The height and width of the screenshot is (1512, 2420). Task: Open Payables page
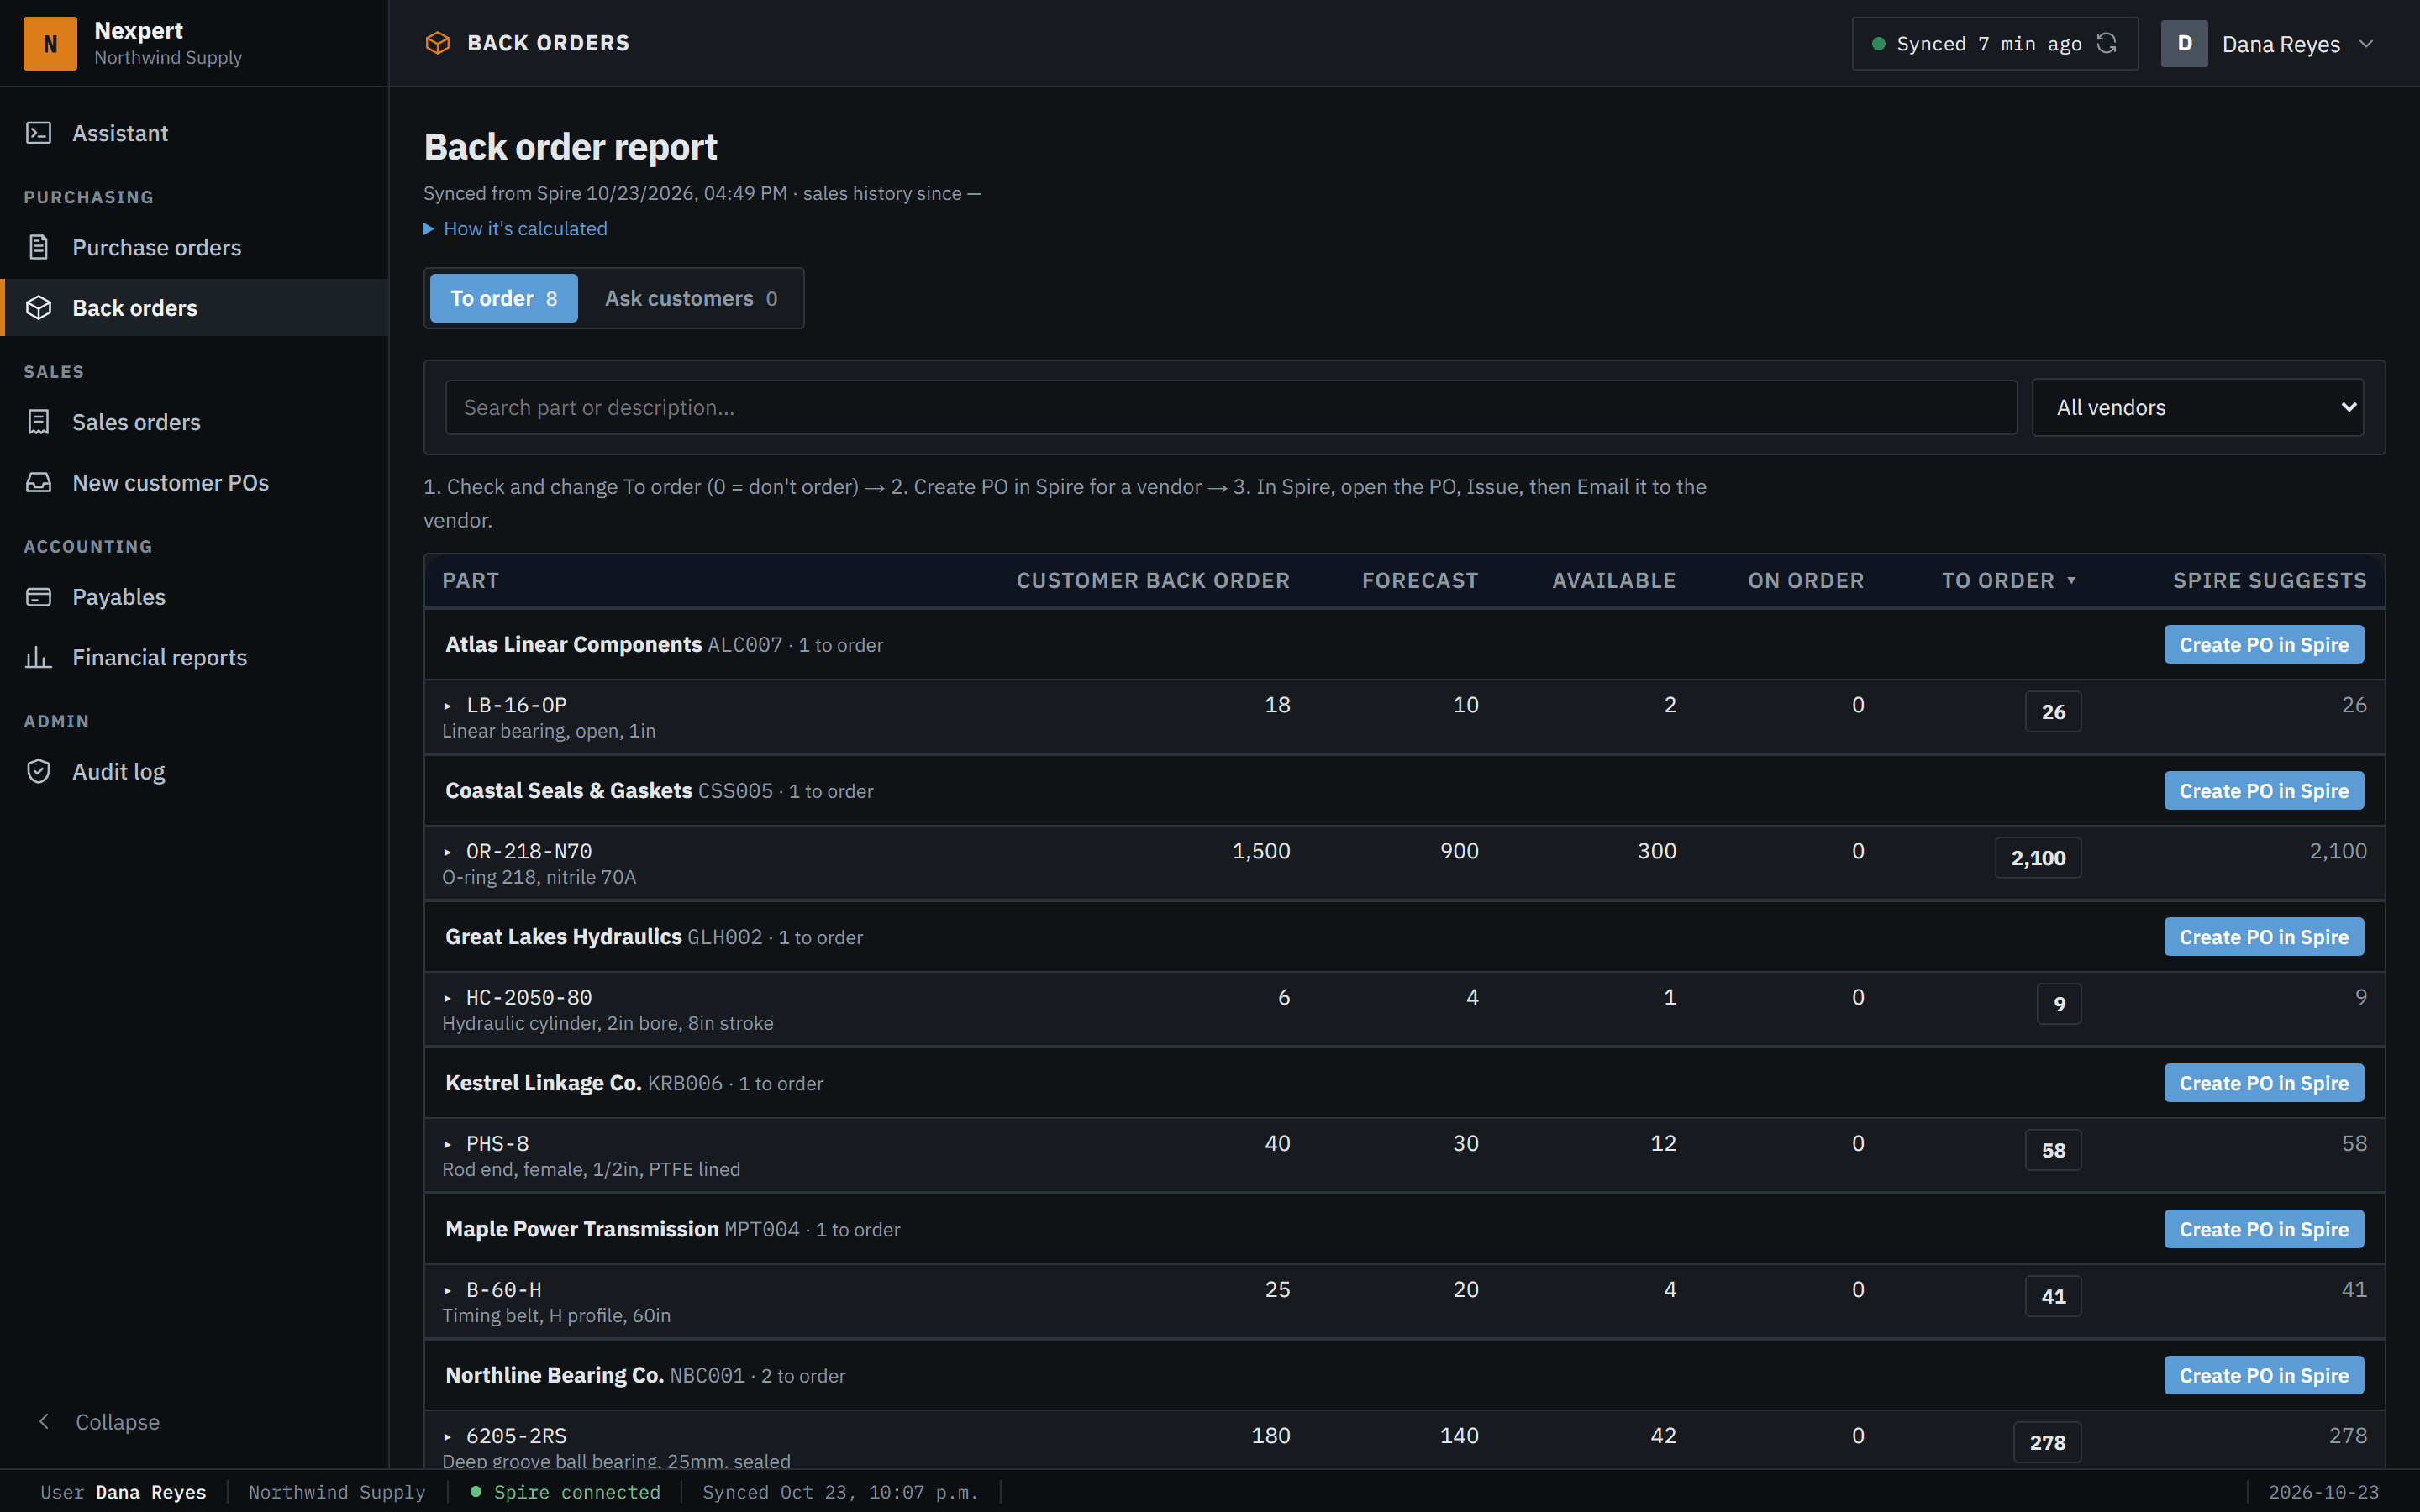pos(194,597)
